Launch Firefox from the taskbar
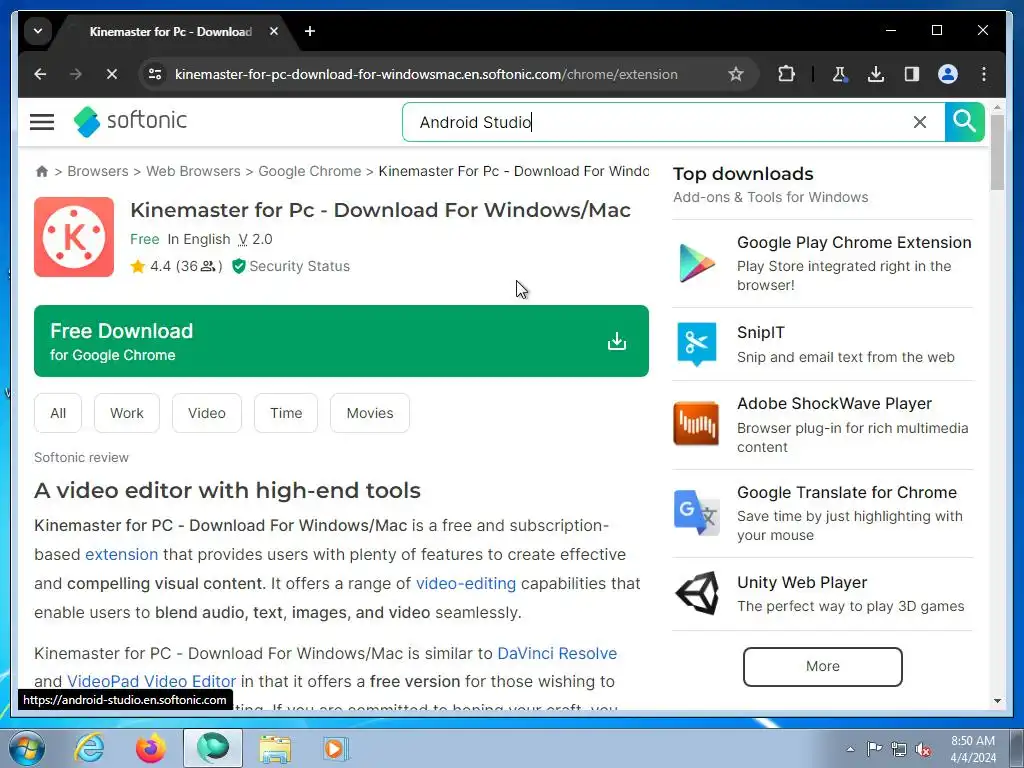Screen dimensions: 1024x768 [151, 748]
